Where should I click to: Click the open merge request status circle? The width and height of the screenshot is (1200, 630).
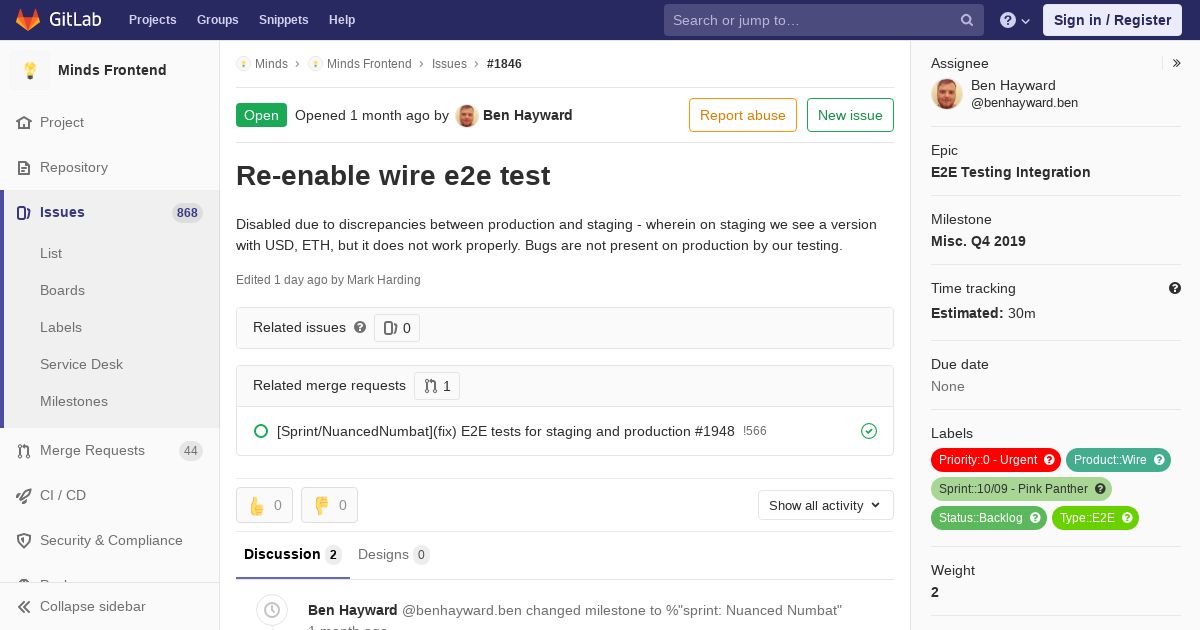tap(261, 431)
